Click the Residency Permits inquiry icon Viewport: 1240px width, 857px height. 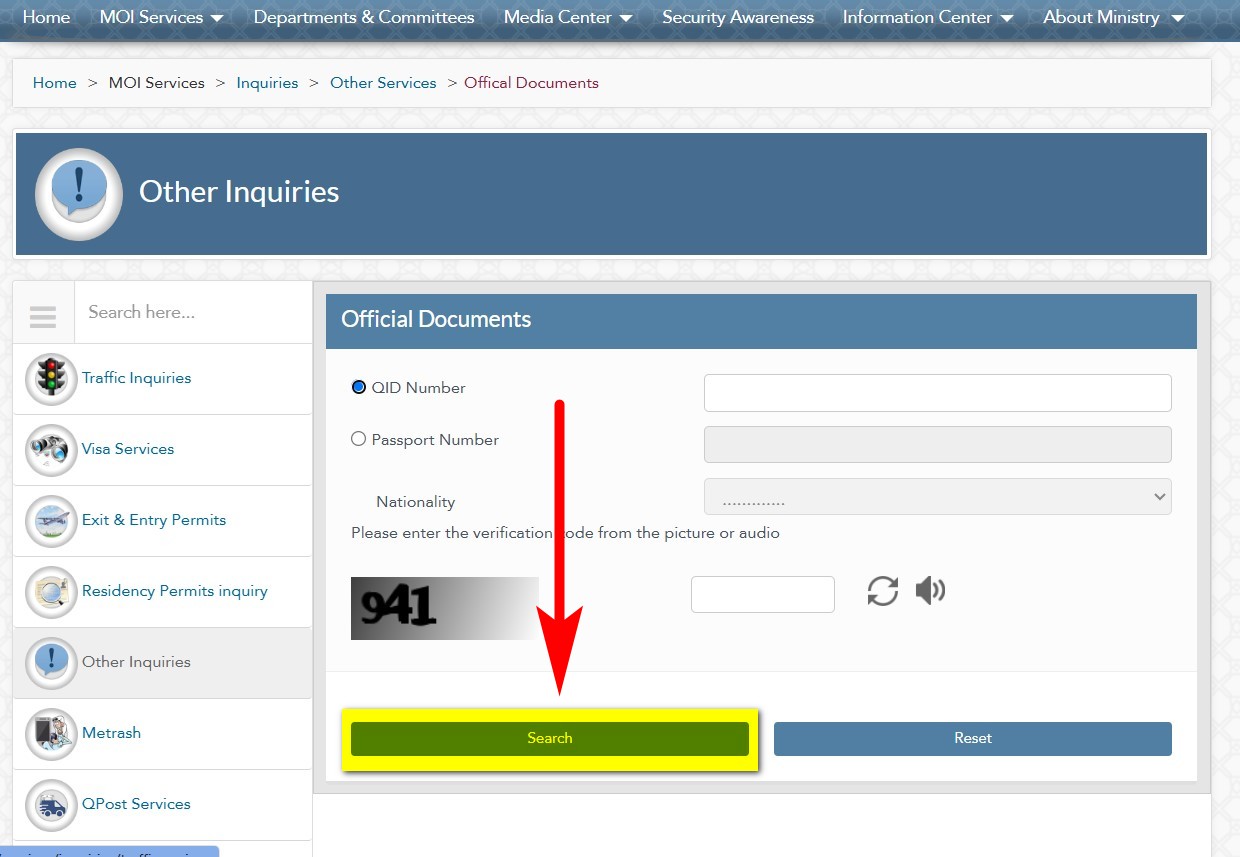tap(51, 592)
